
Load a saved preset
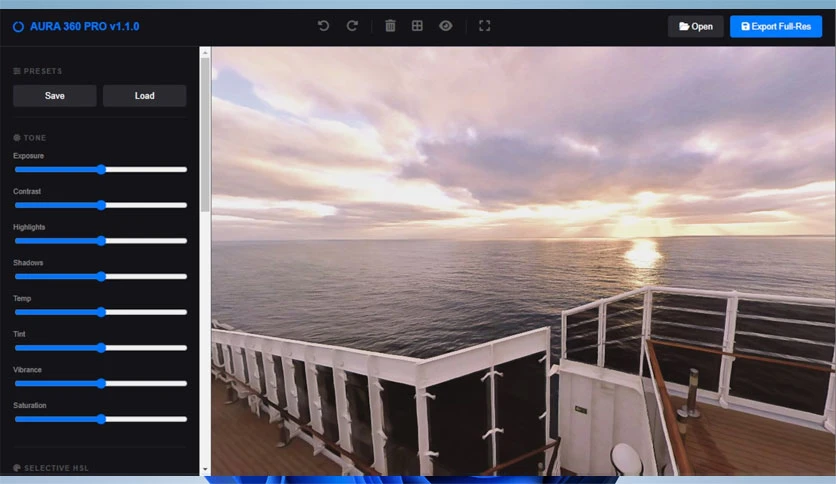[144, 96]
